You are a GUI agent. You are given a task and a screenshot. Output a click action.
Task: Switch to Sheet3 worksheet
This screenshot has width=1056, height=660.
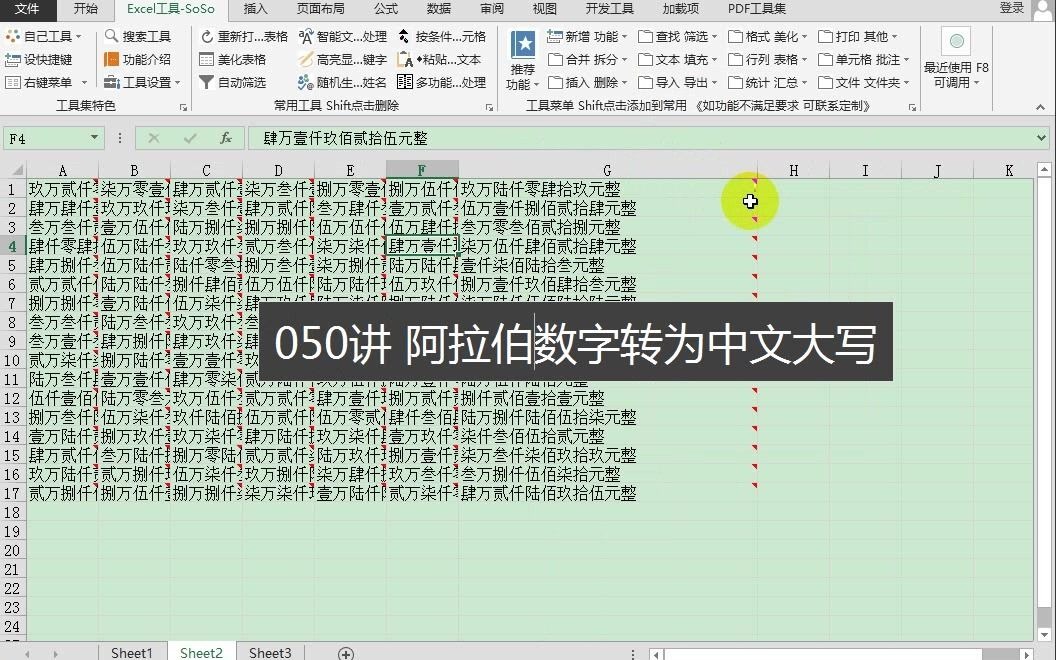[268, 652]
